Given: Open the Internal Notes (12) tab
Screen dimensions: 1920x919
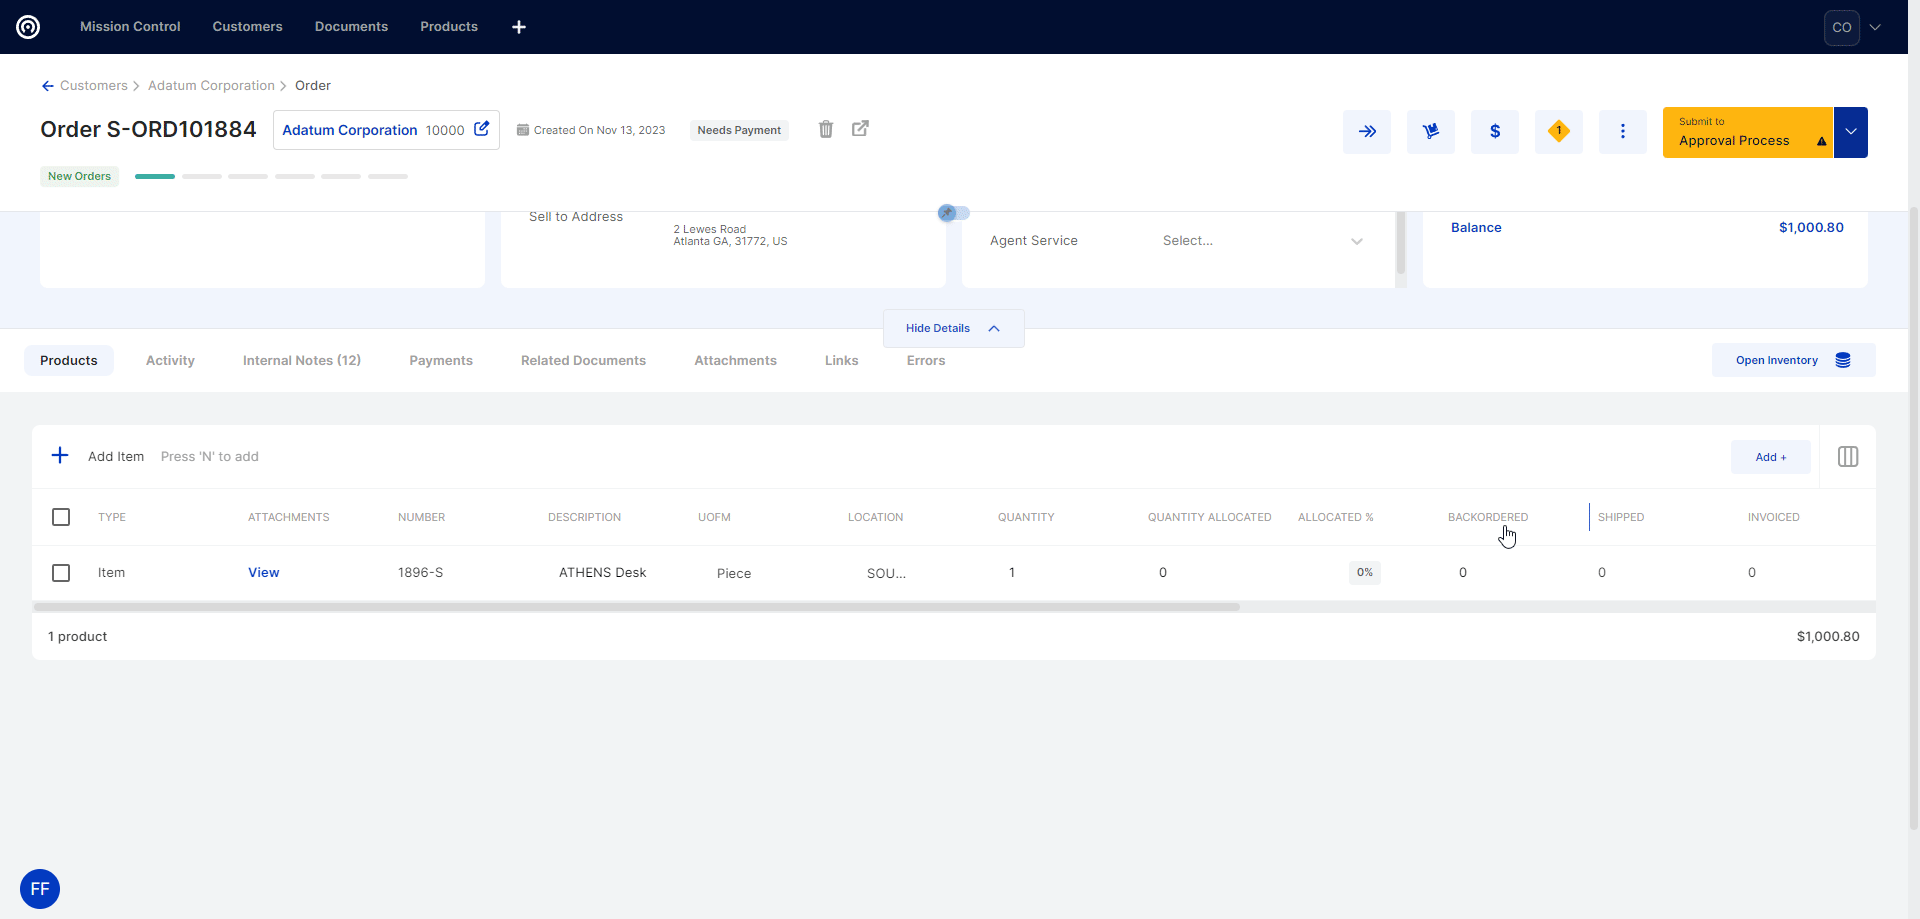Looking at the screenshot, I should click(301, 361).
